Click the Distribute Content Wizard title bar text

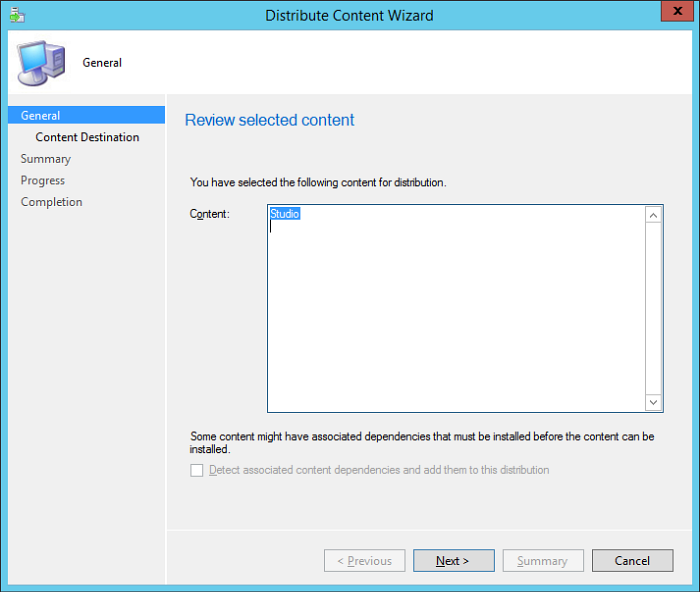349,15
